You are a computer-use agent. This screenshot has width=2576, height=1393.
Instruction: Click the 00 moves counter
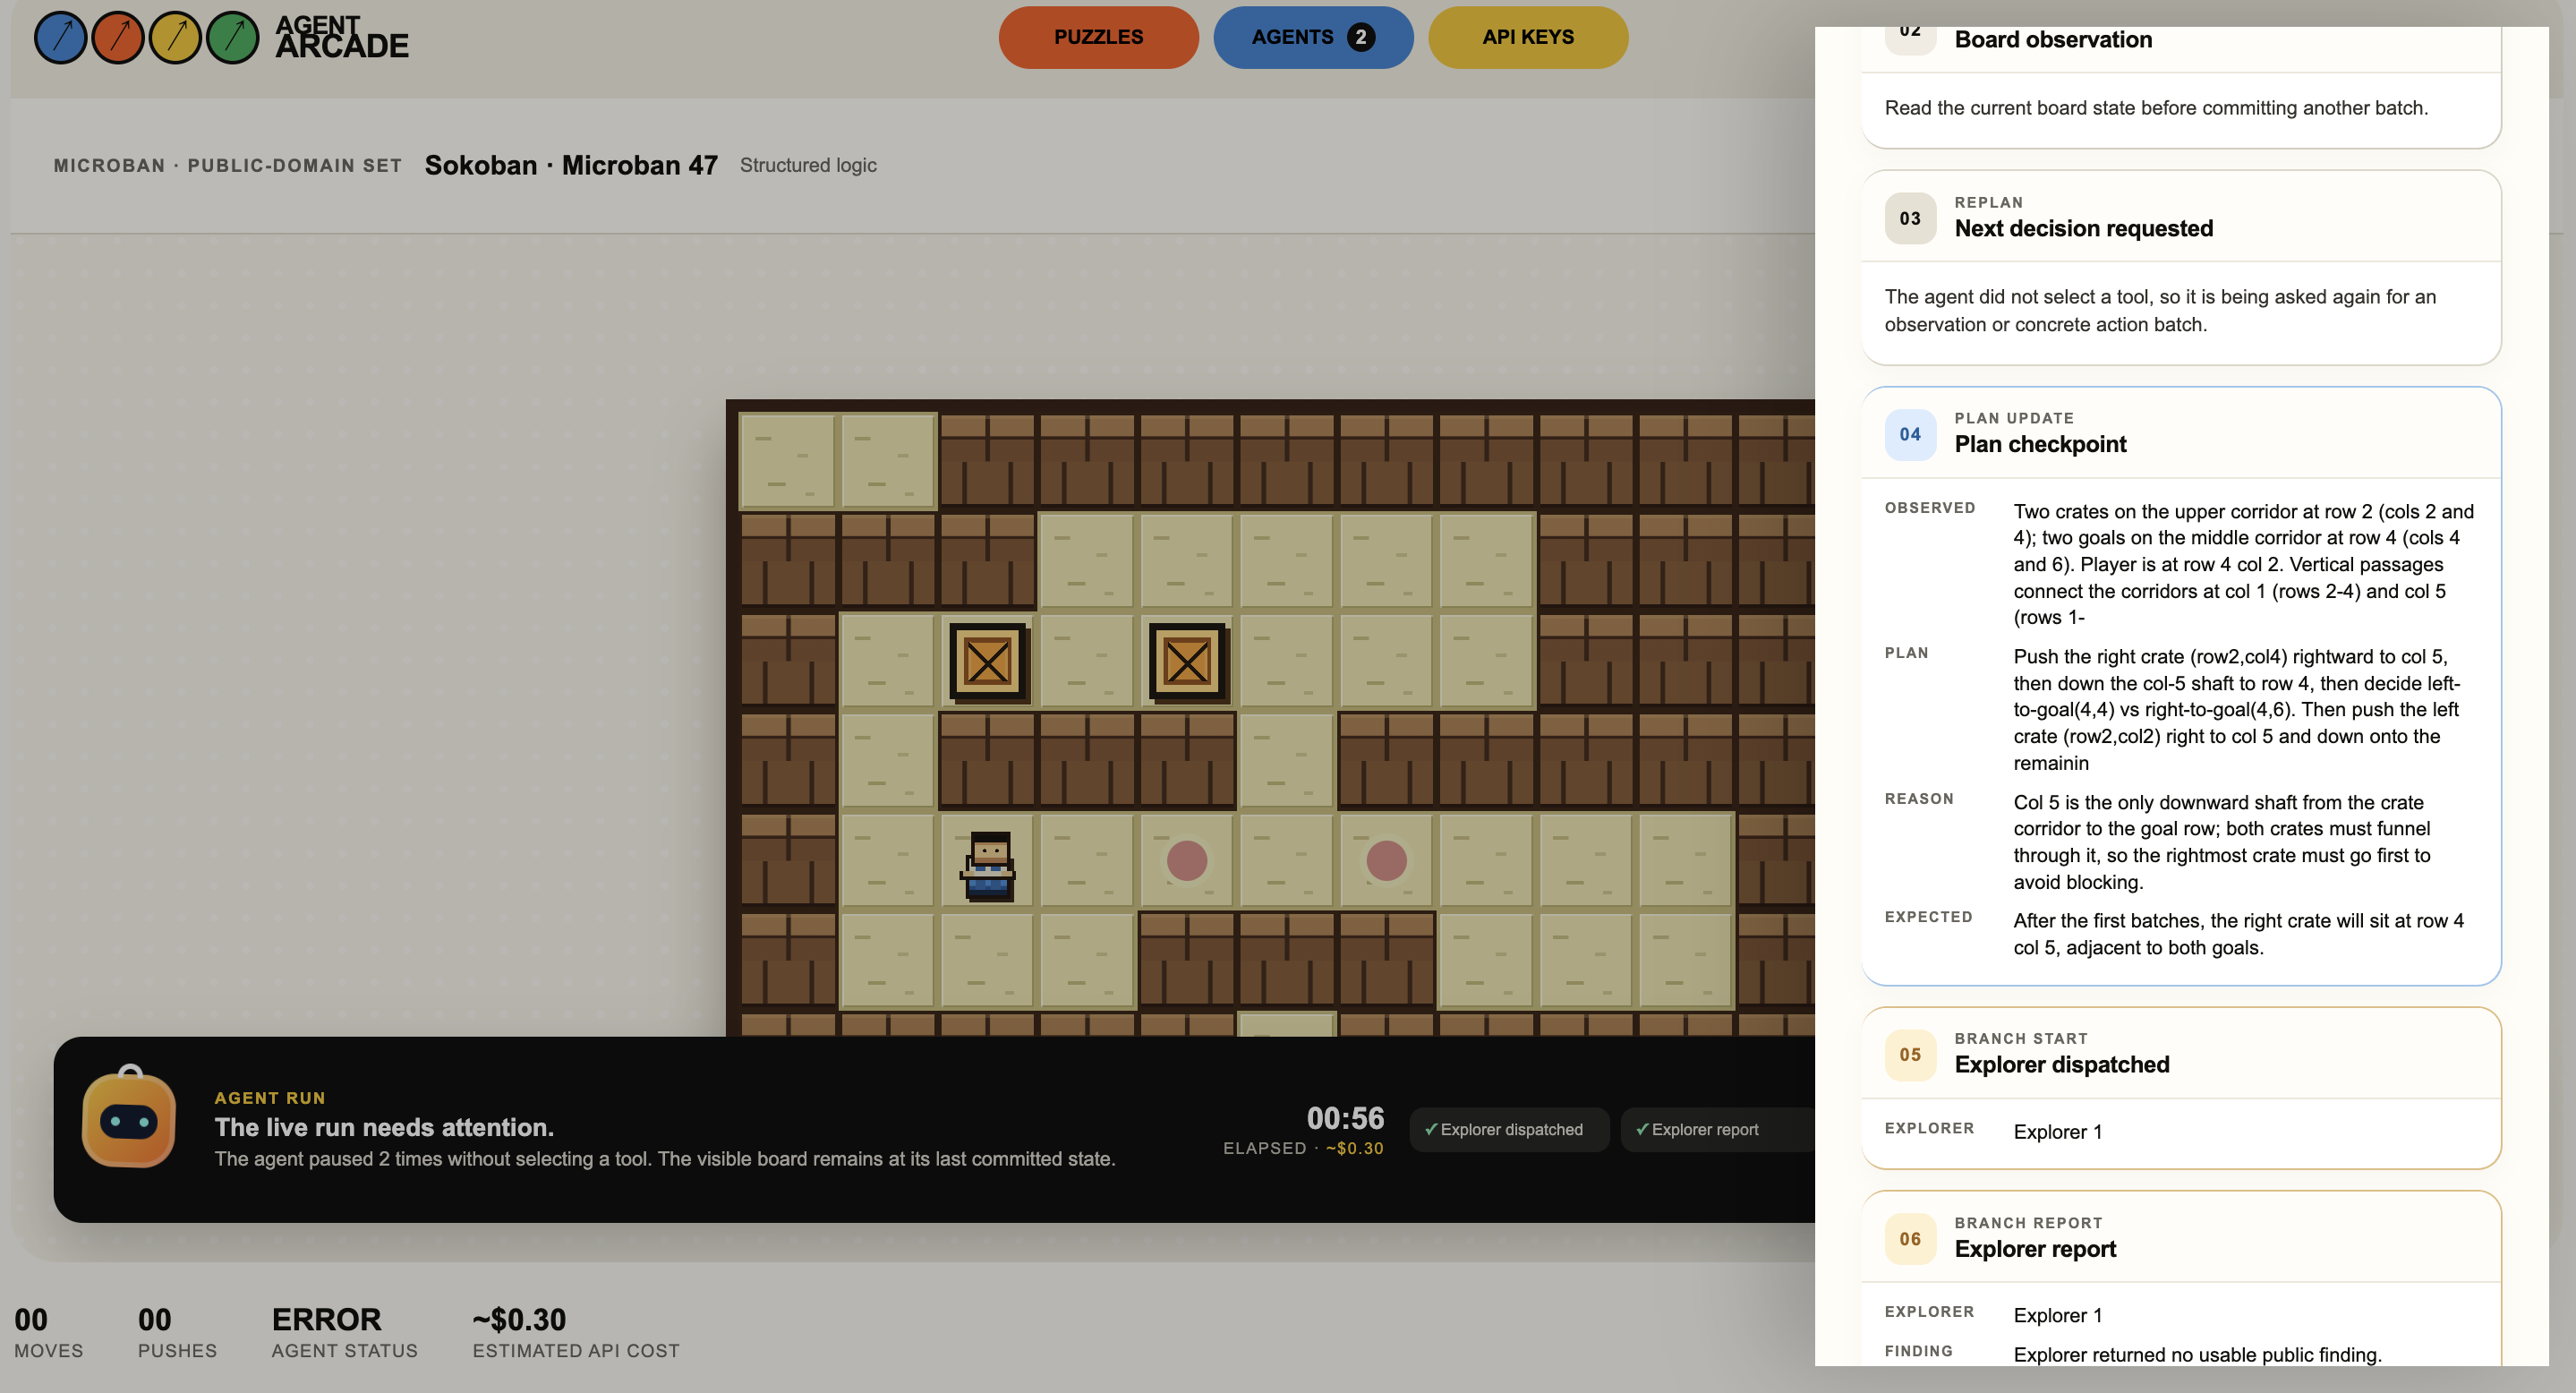(x=31, y=1319)
